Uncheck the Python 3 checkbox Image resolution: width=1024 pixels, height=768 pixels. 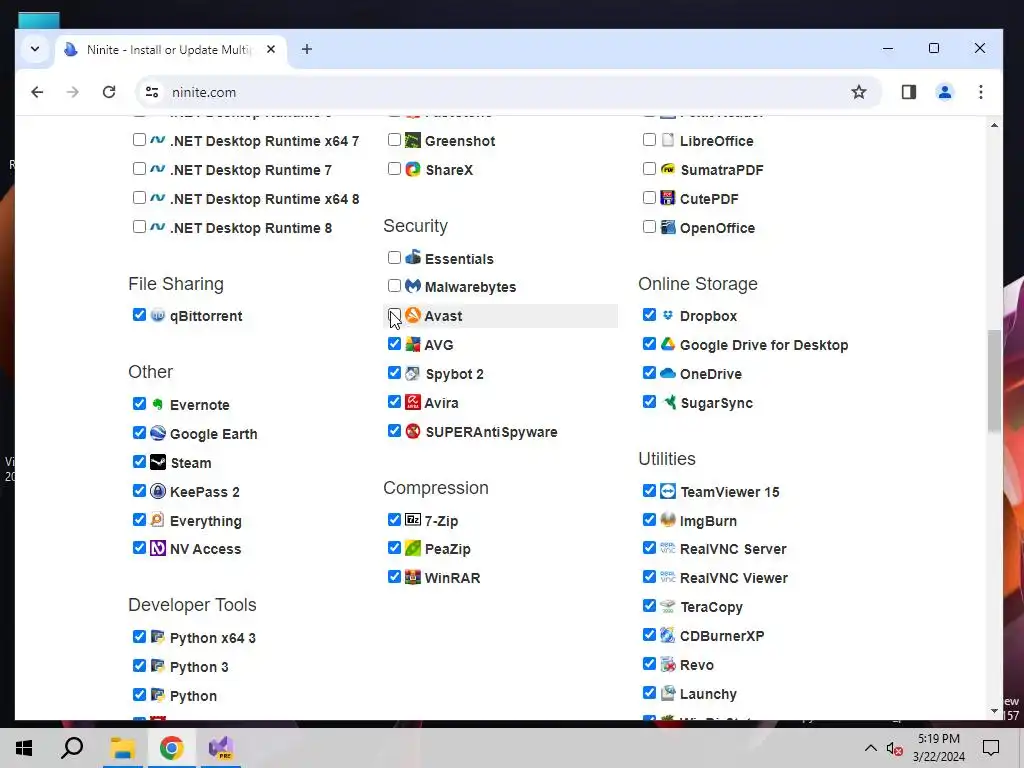tap(139, 665)
